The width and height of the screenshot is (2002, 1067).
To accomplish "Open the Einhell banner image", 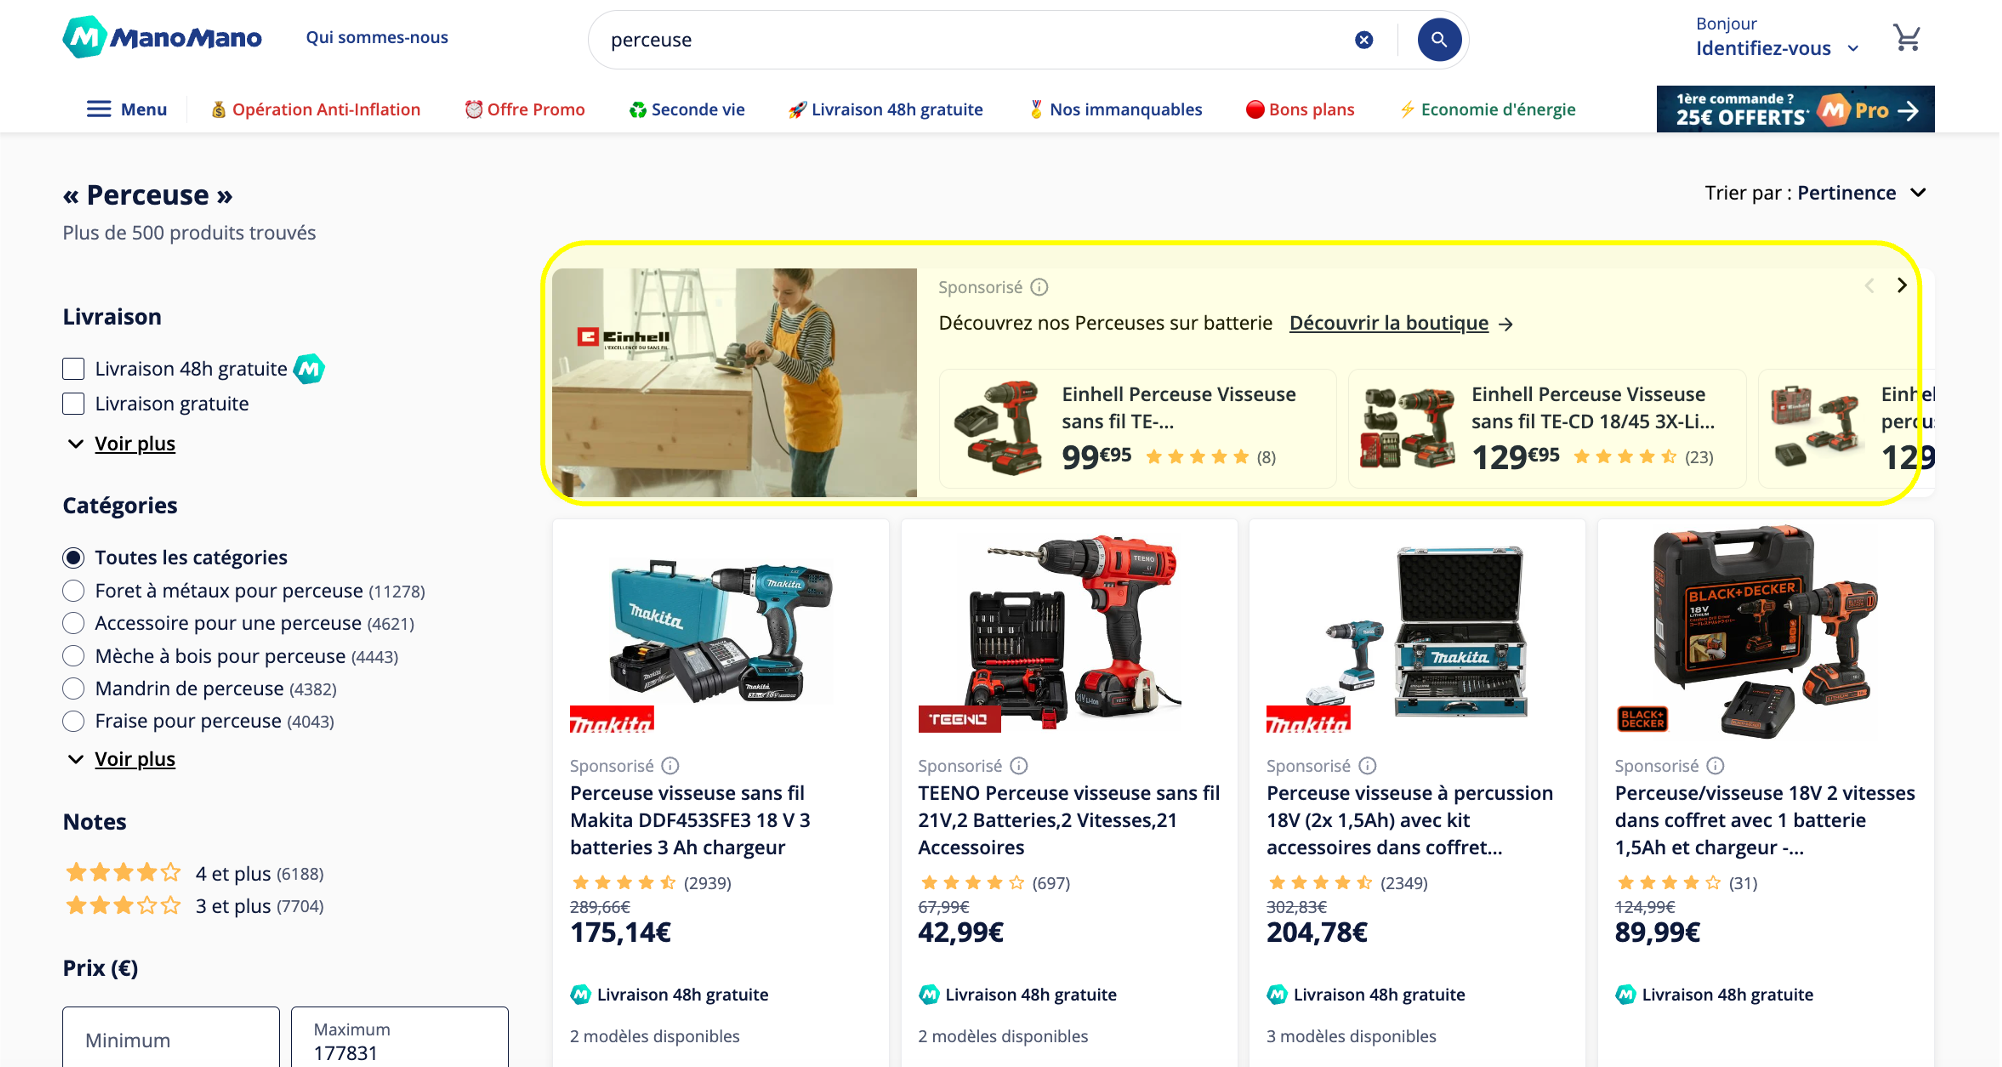I will pos(734,382).
